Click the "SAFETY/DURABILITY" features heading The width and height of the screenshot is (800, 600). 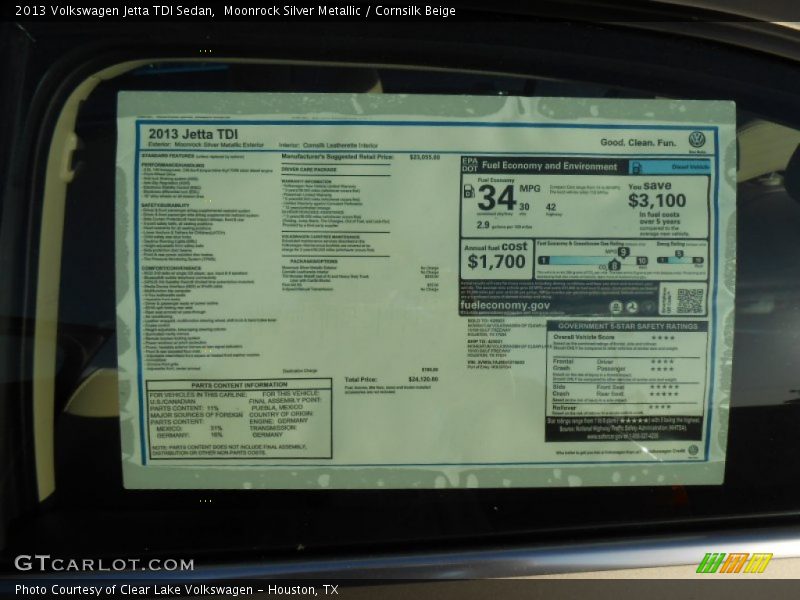coord(165,205)
